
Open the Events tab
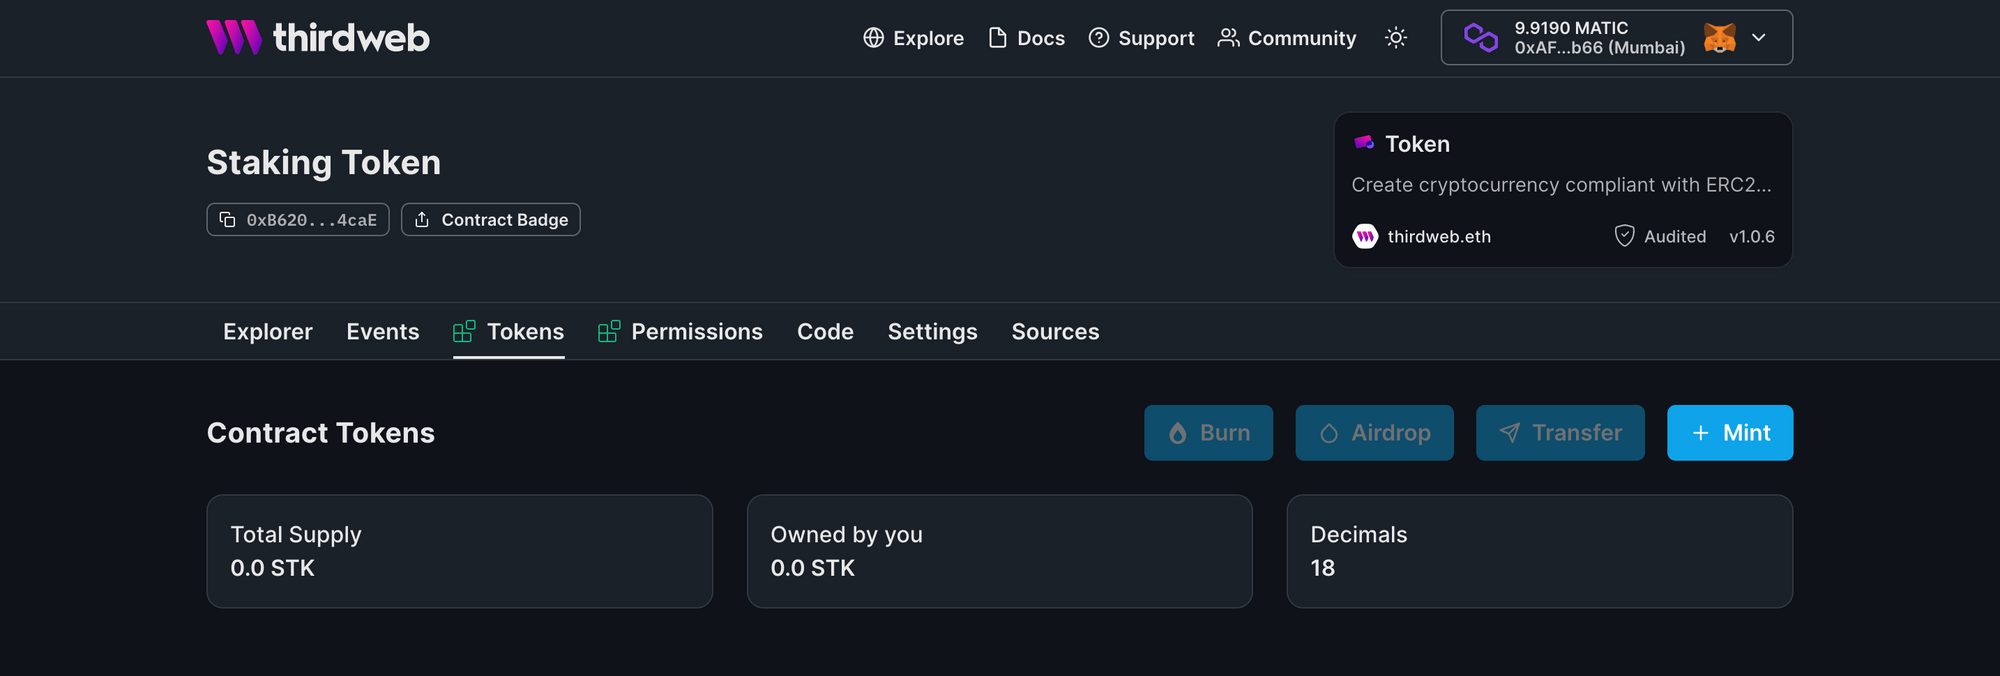click(x=383, y=331)
